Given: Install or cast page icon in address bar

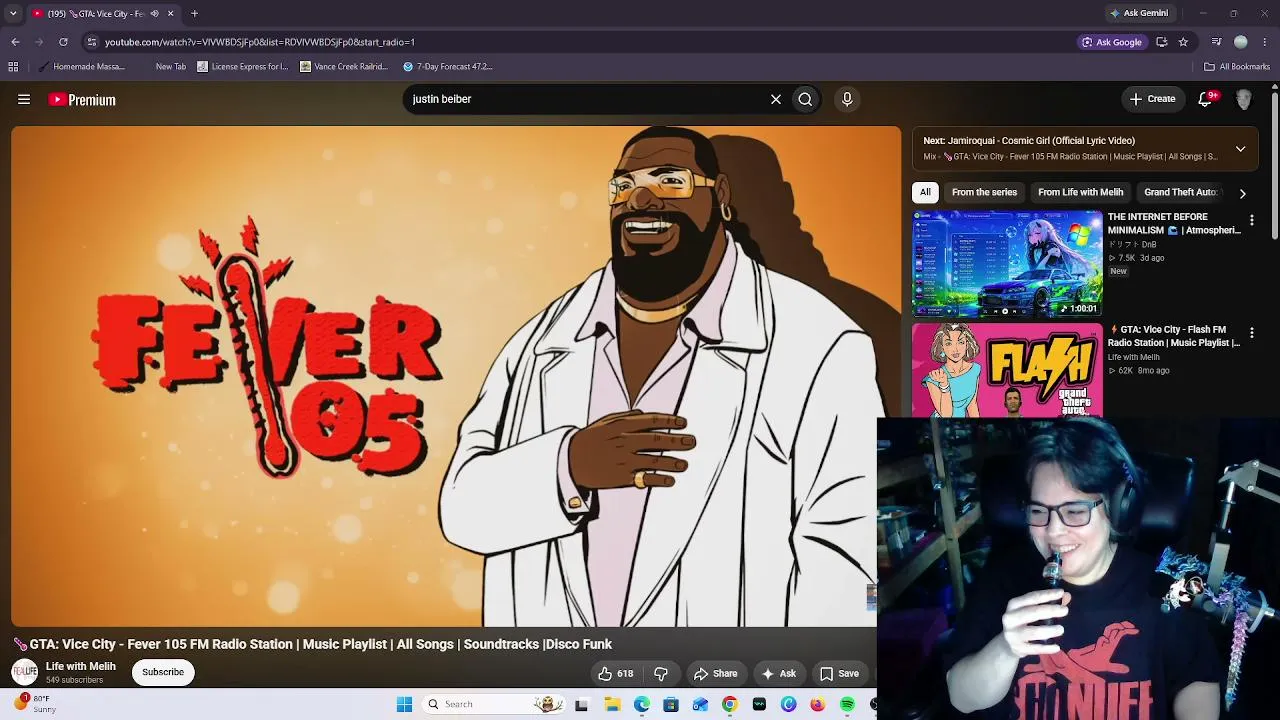Looking at the screenshot, I should tap(1162, 42).
